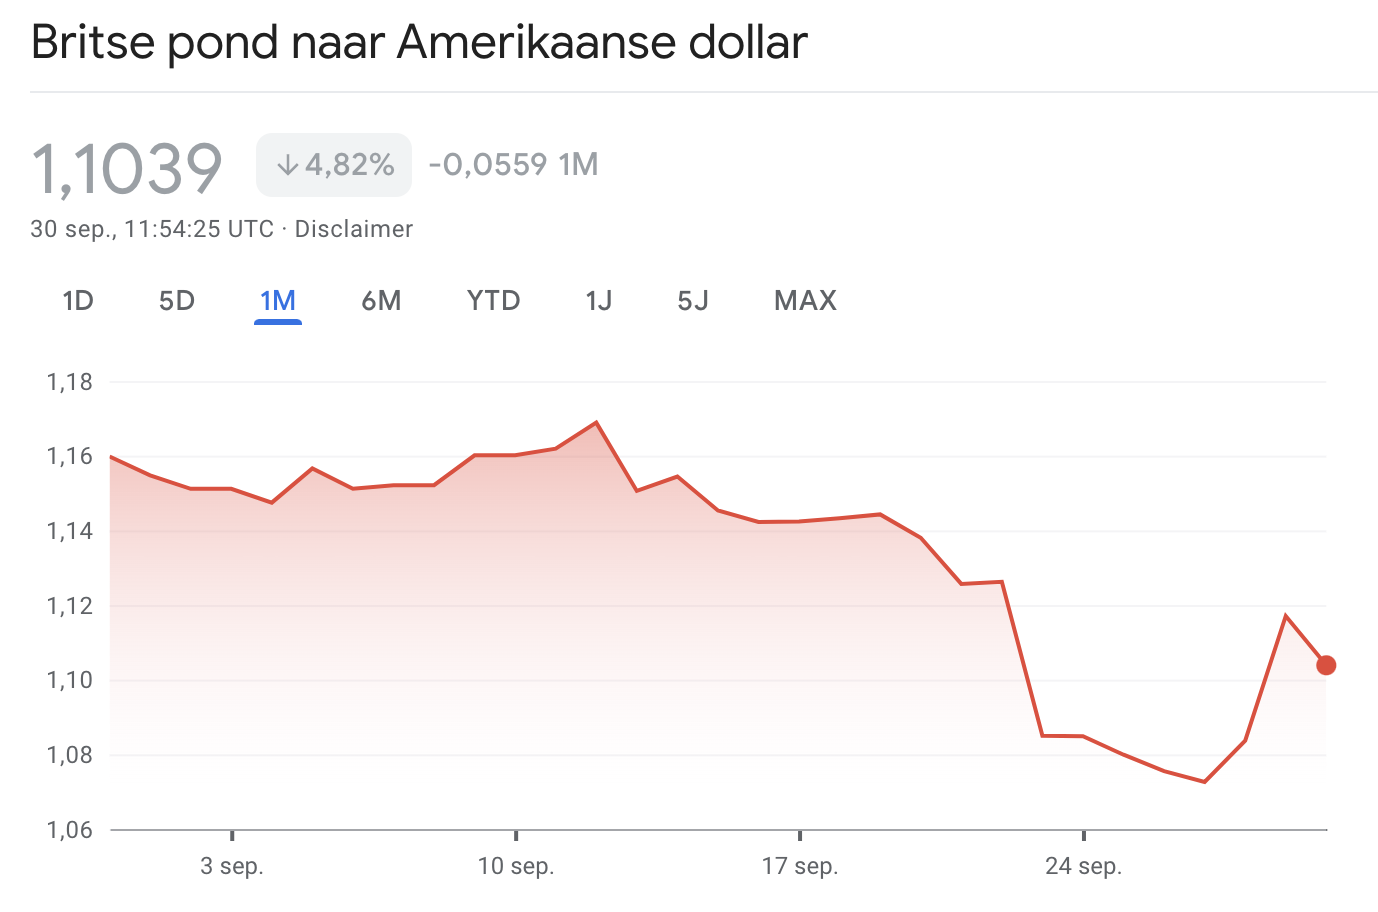Click the red endpoint dot on chart

pyautogui.click(x=1326, y=665)
